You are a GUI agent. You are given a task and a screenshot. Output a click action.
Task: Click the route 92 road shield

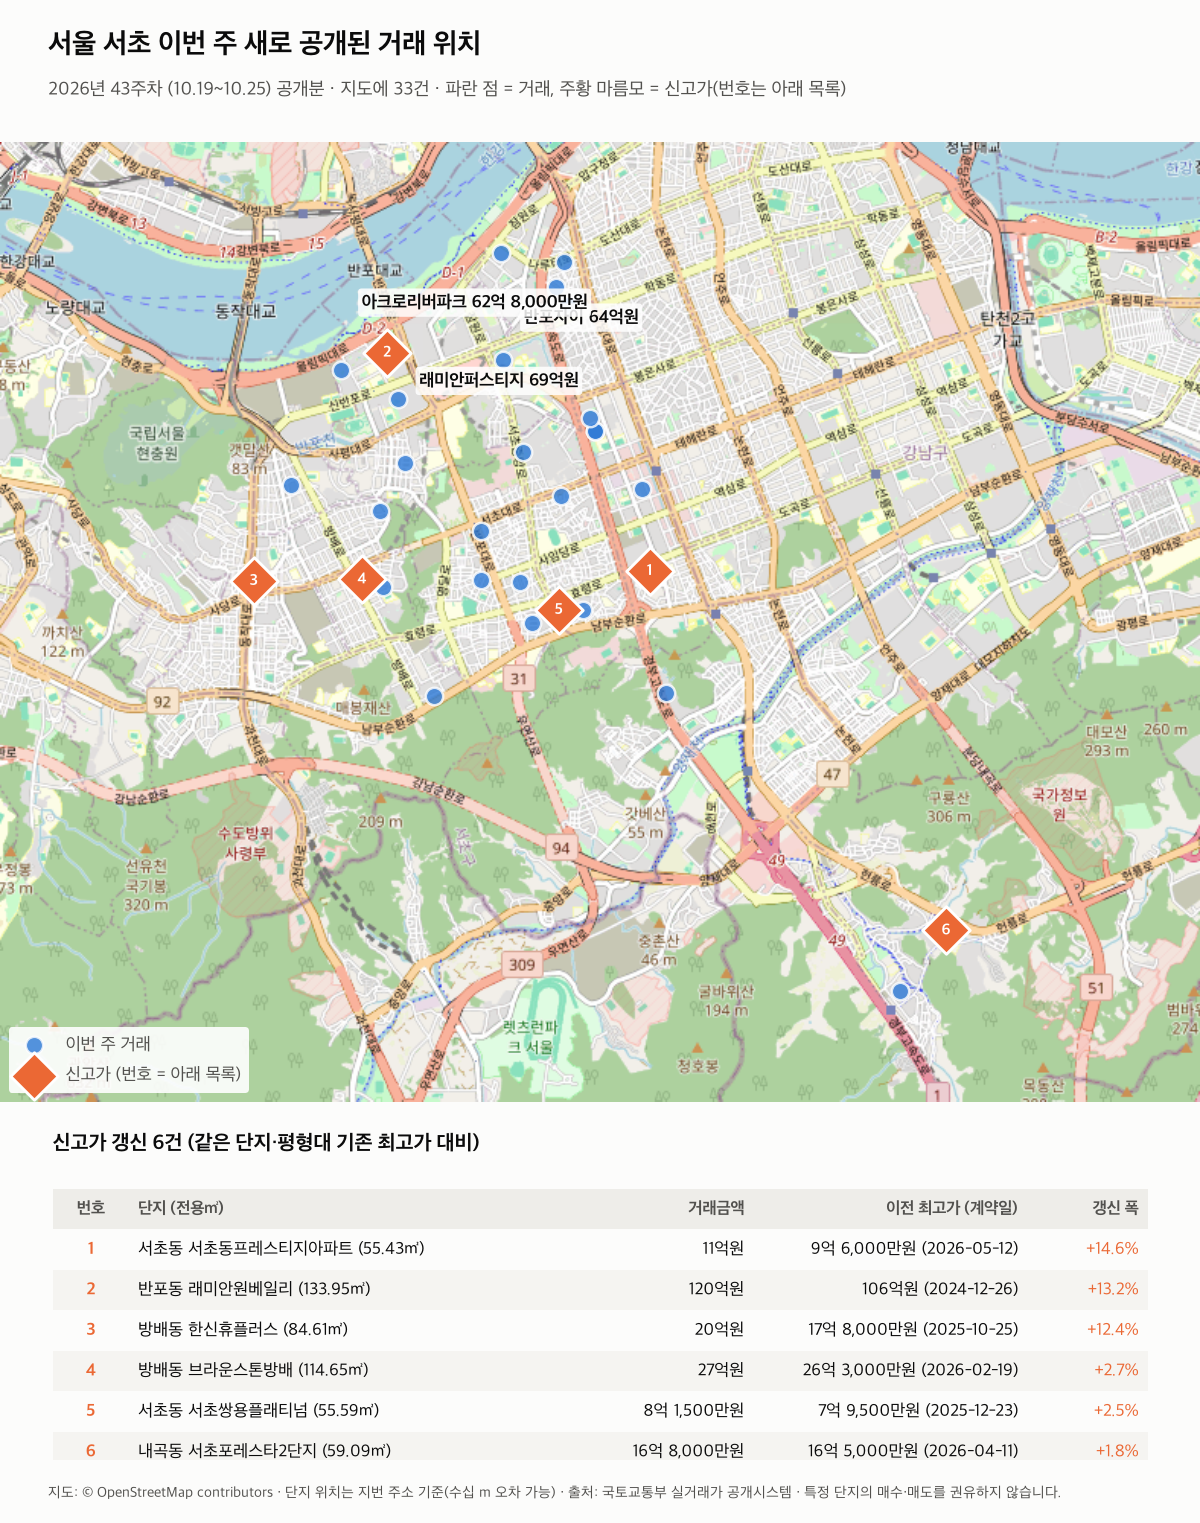point(162,702)
